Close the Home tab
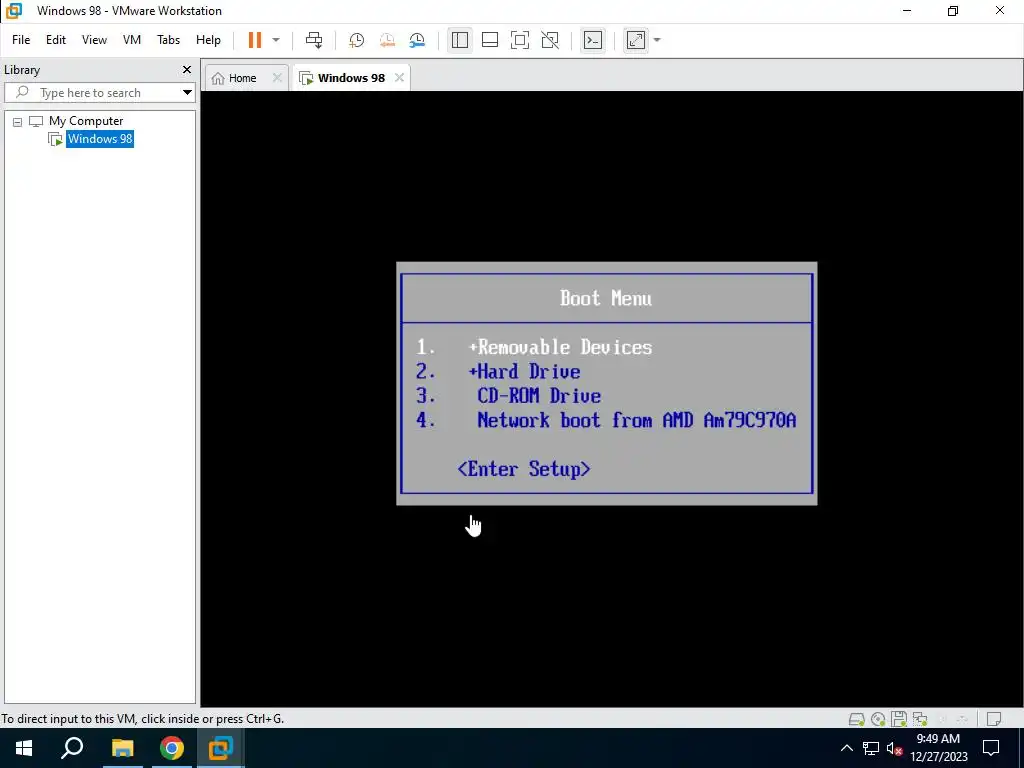1024x768 pixels. coord(277,78)
